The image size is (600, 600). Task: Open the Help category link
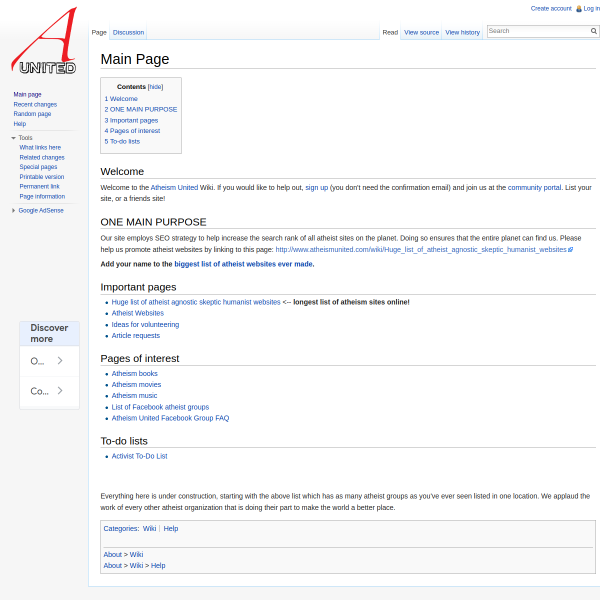click(x=171, y=528)
